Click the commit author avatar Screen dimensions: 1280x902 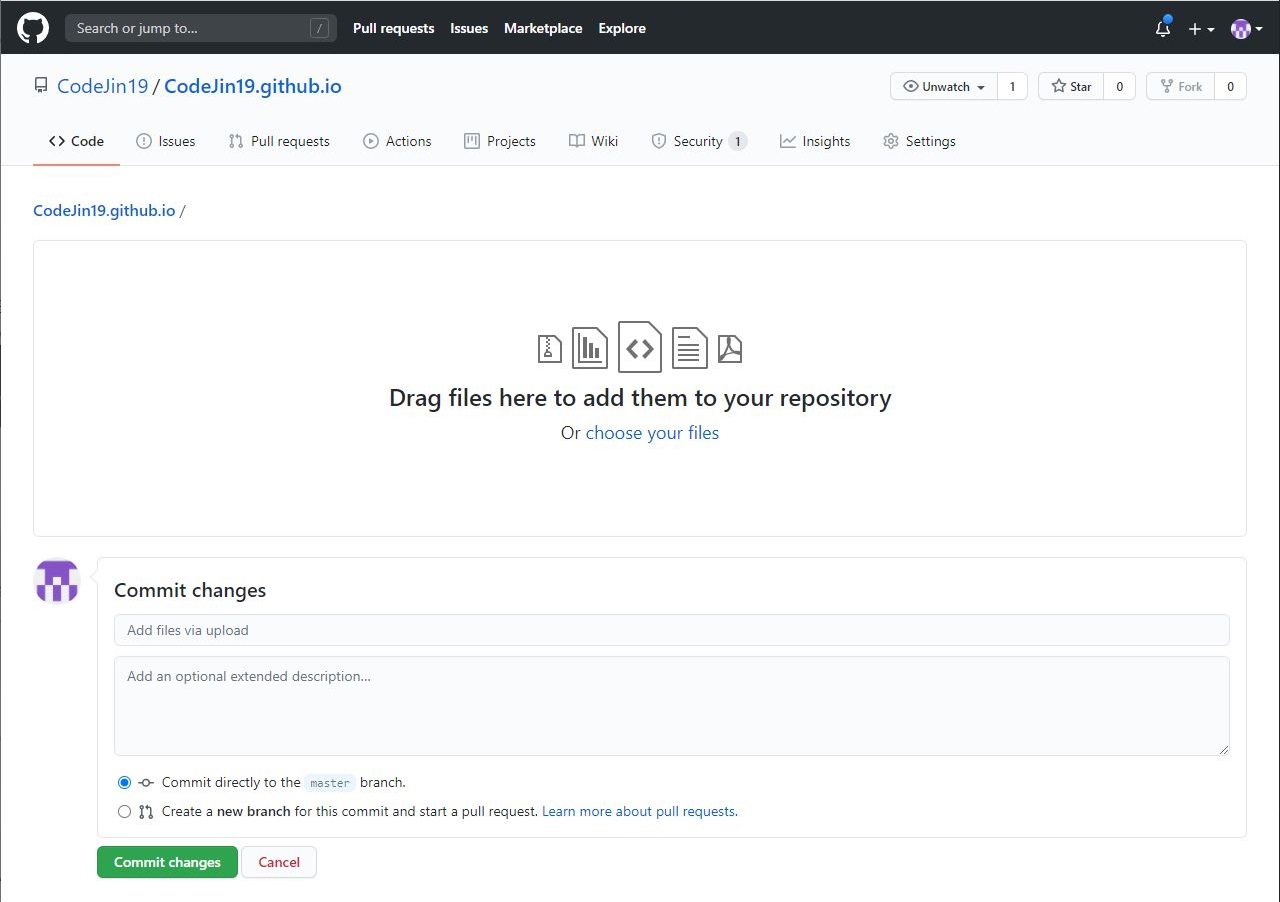57,581
